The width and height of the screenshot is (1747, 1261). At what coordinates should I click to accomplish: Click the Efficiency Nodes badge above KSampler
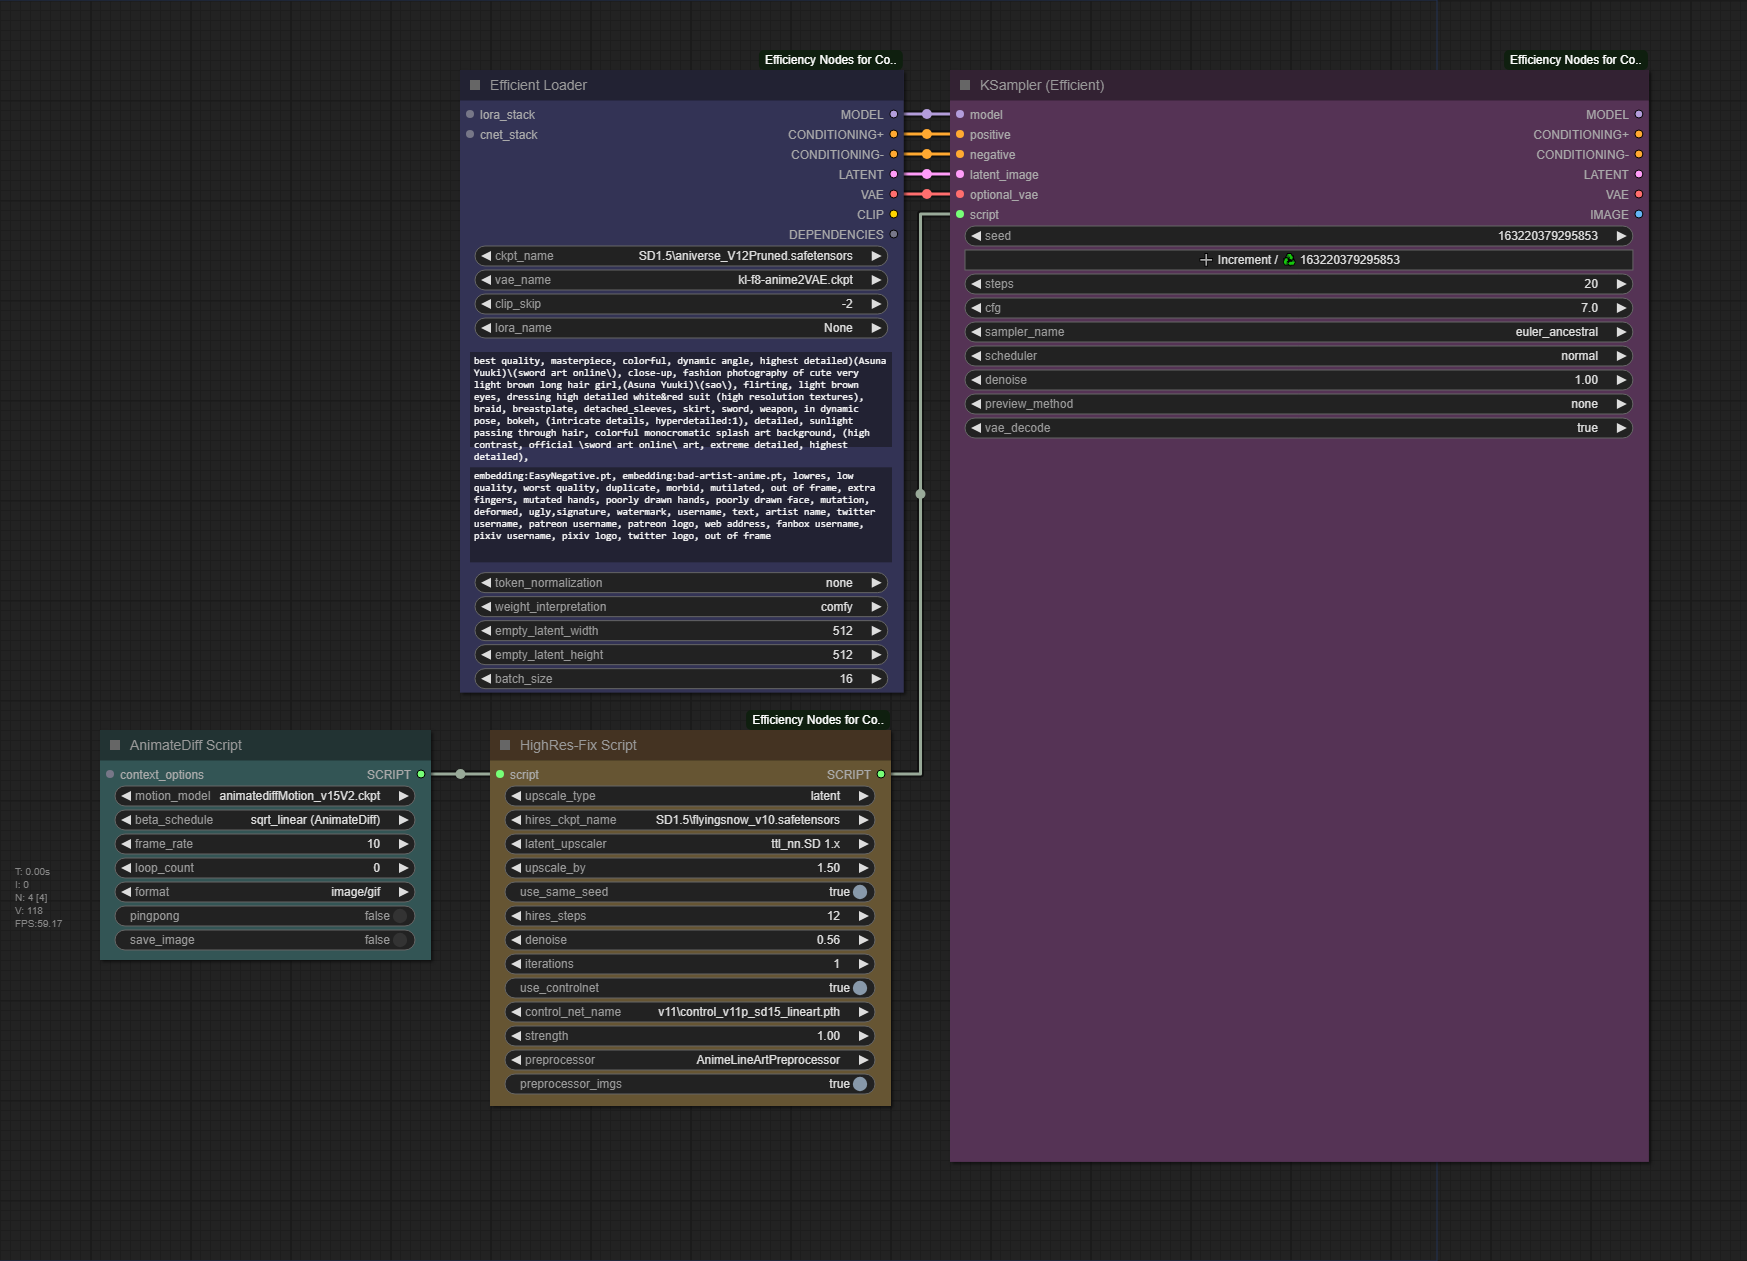1574,60
